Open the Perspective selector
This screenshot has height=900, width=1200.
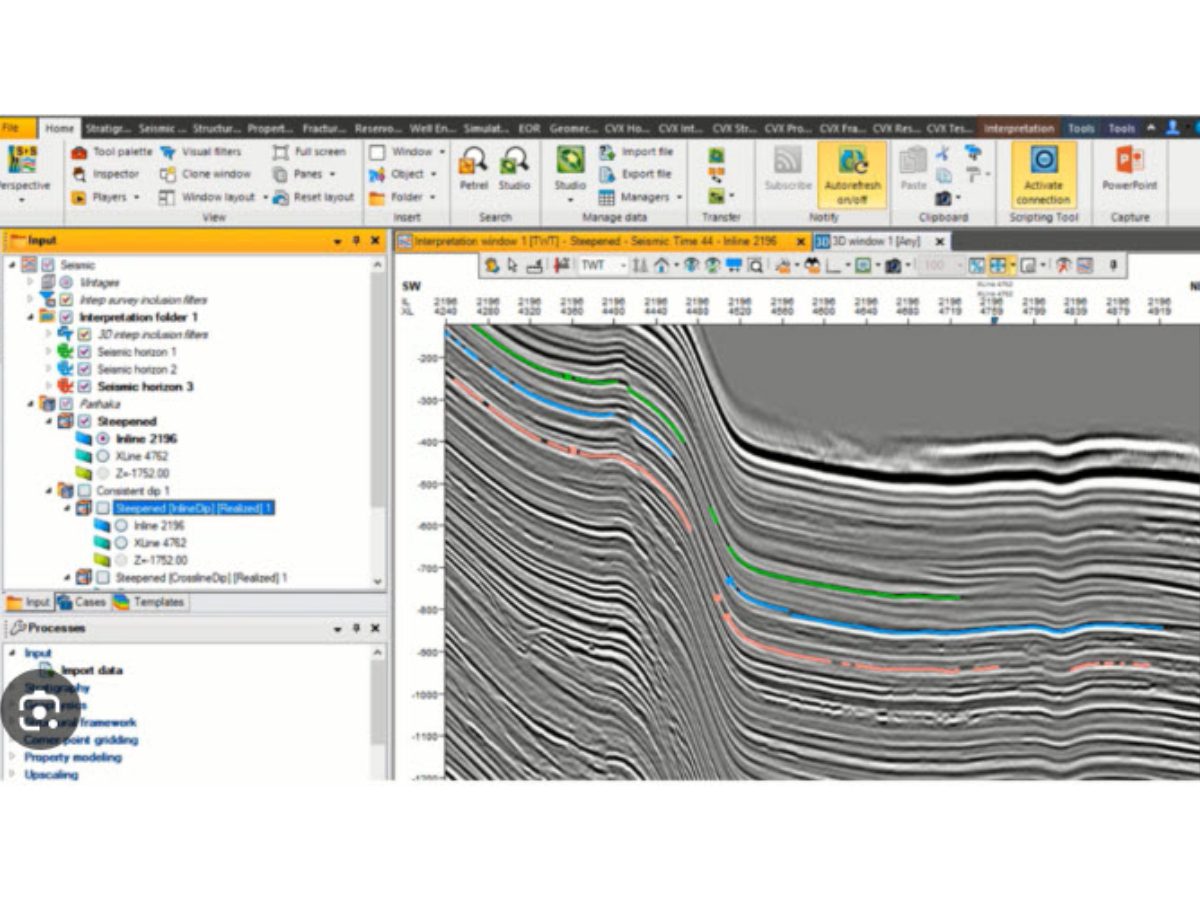(x=23, y=172)
